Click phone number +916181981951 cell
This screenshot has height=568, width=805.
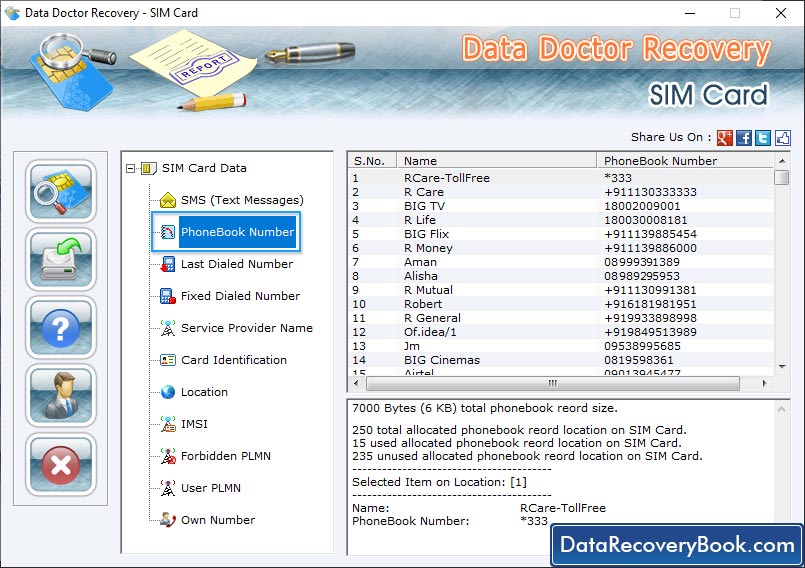[650, 304]
